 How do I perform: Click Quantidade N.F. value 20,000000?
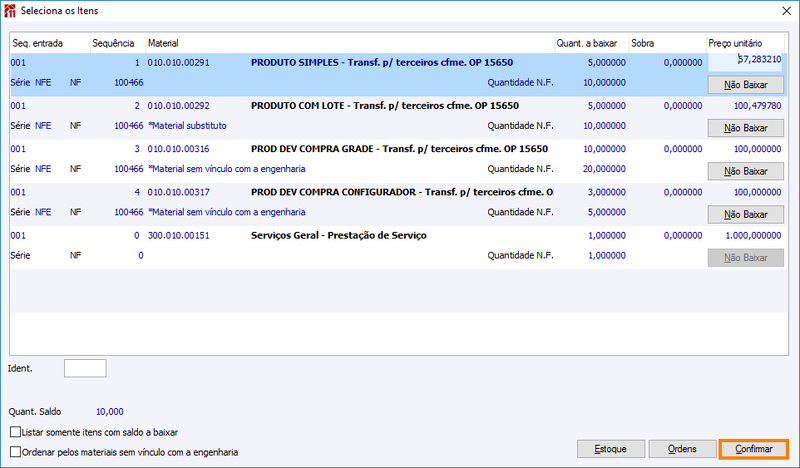[x=604, y=169]
